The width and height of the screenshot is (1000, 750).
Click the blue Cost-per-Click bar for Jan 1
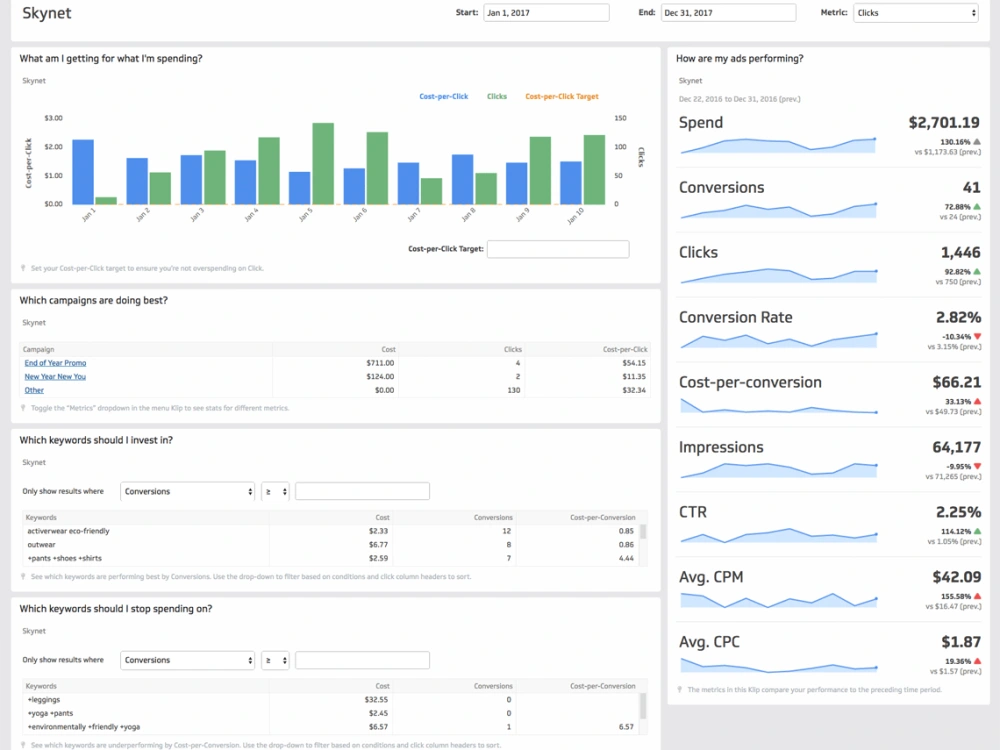click(83, 172)
